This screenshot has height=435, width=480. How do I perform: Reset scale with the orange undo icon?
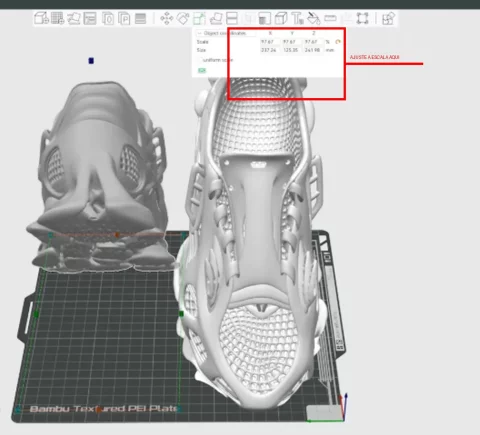pyautogui.click(x=338, y=42)
